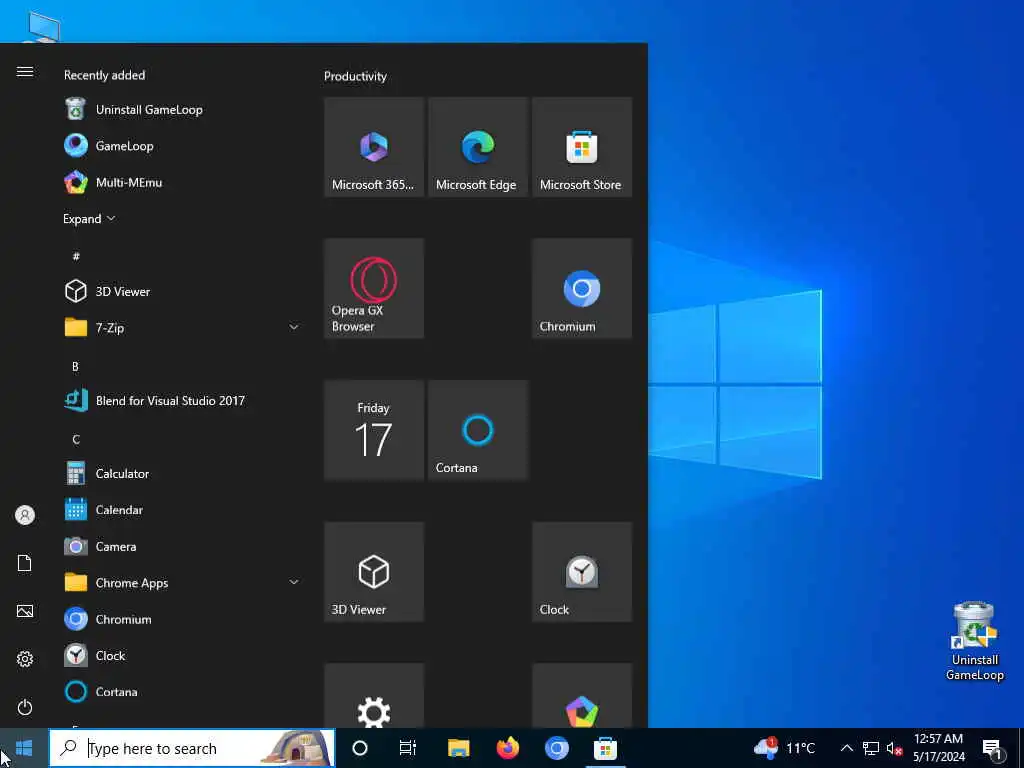The image size is (1024, 768).
Task: Open the user account icon in Start sidebar
Action: [x=25, y=515]
